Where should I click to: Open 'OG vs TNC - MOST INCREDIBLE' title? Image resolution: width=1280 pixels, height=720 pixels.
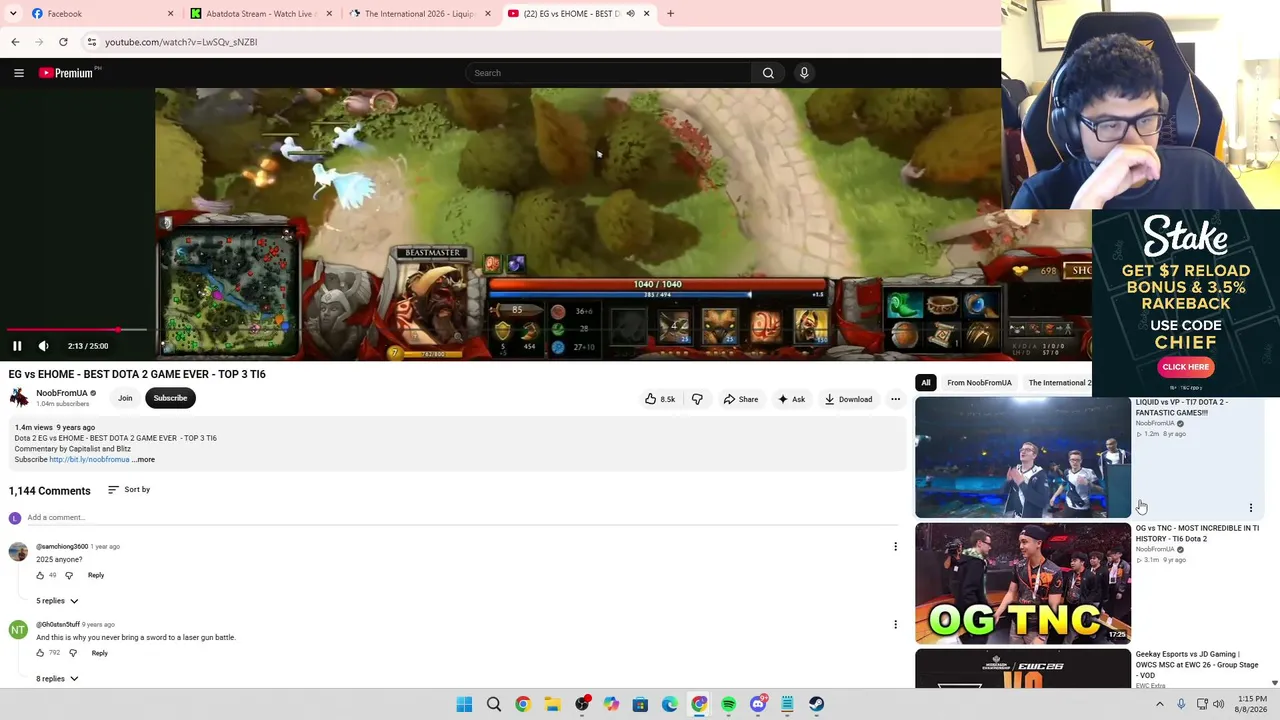coord(1197,533)
